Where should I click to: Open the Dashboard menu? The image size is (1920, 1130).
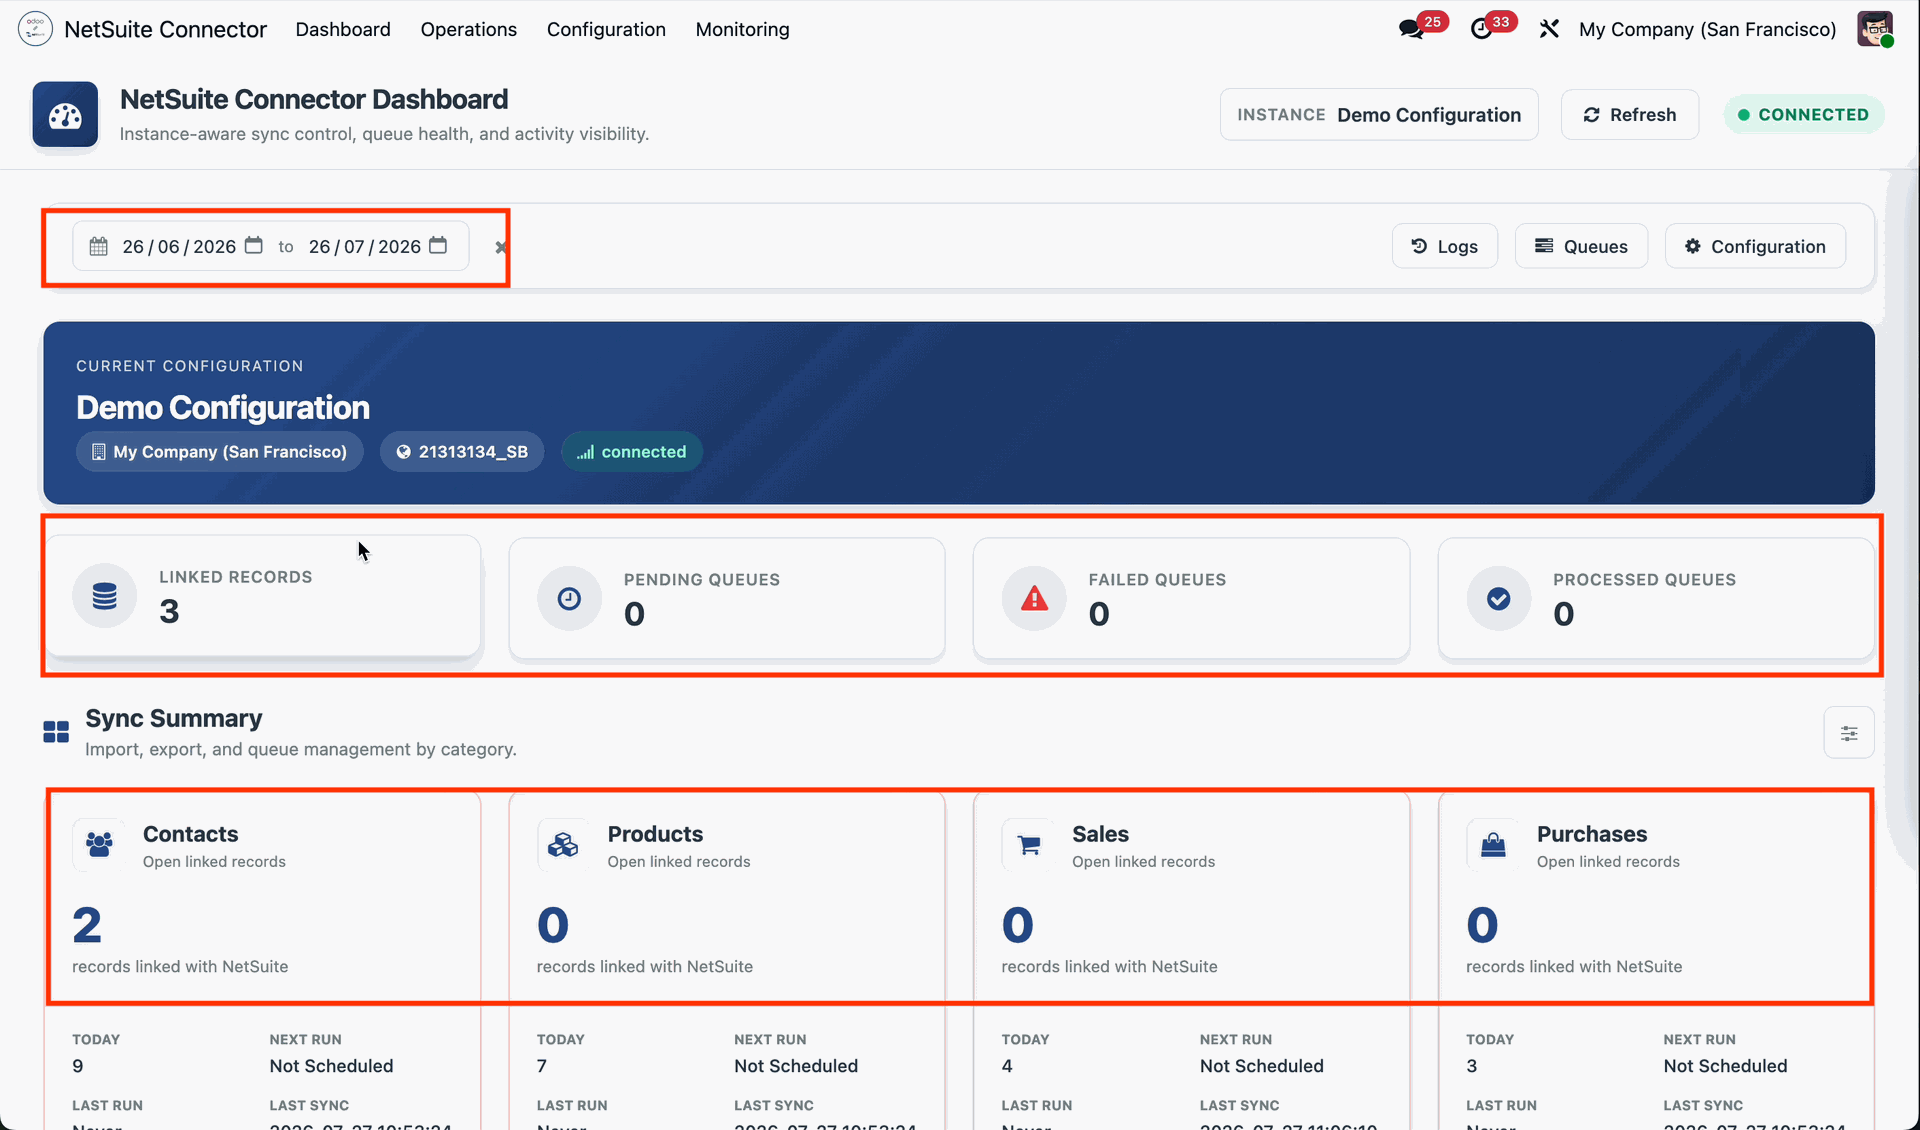click(x=343, y=29)
